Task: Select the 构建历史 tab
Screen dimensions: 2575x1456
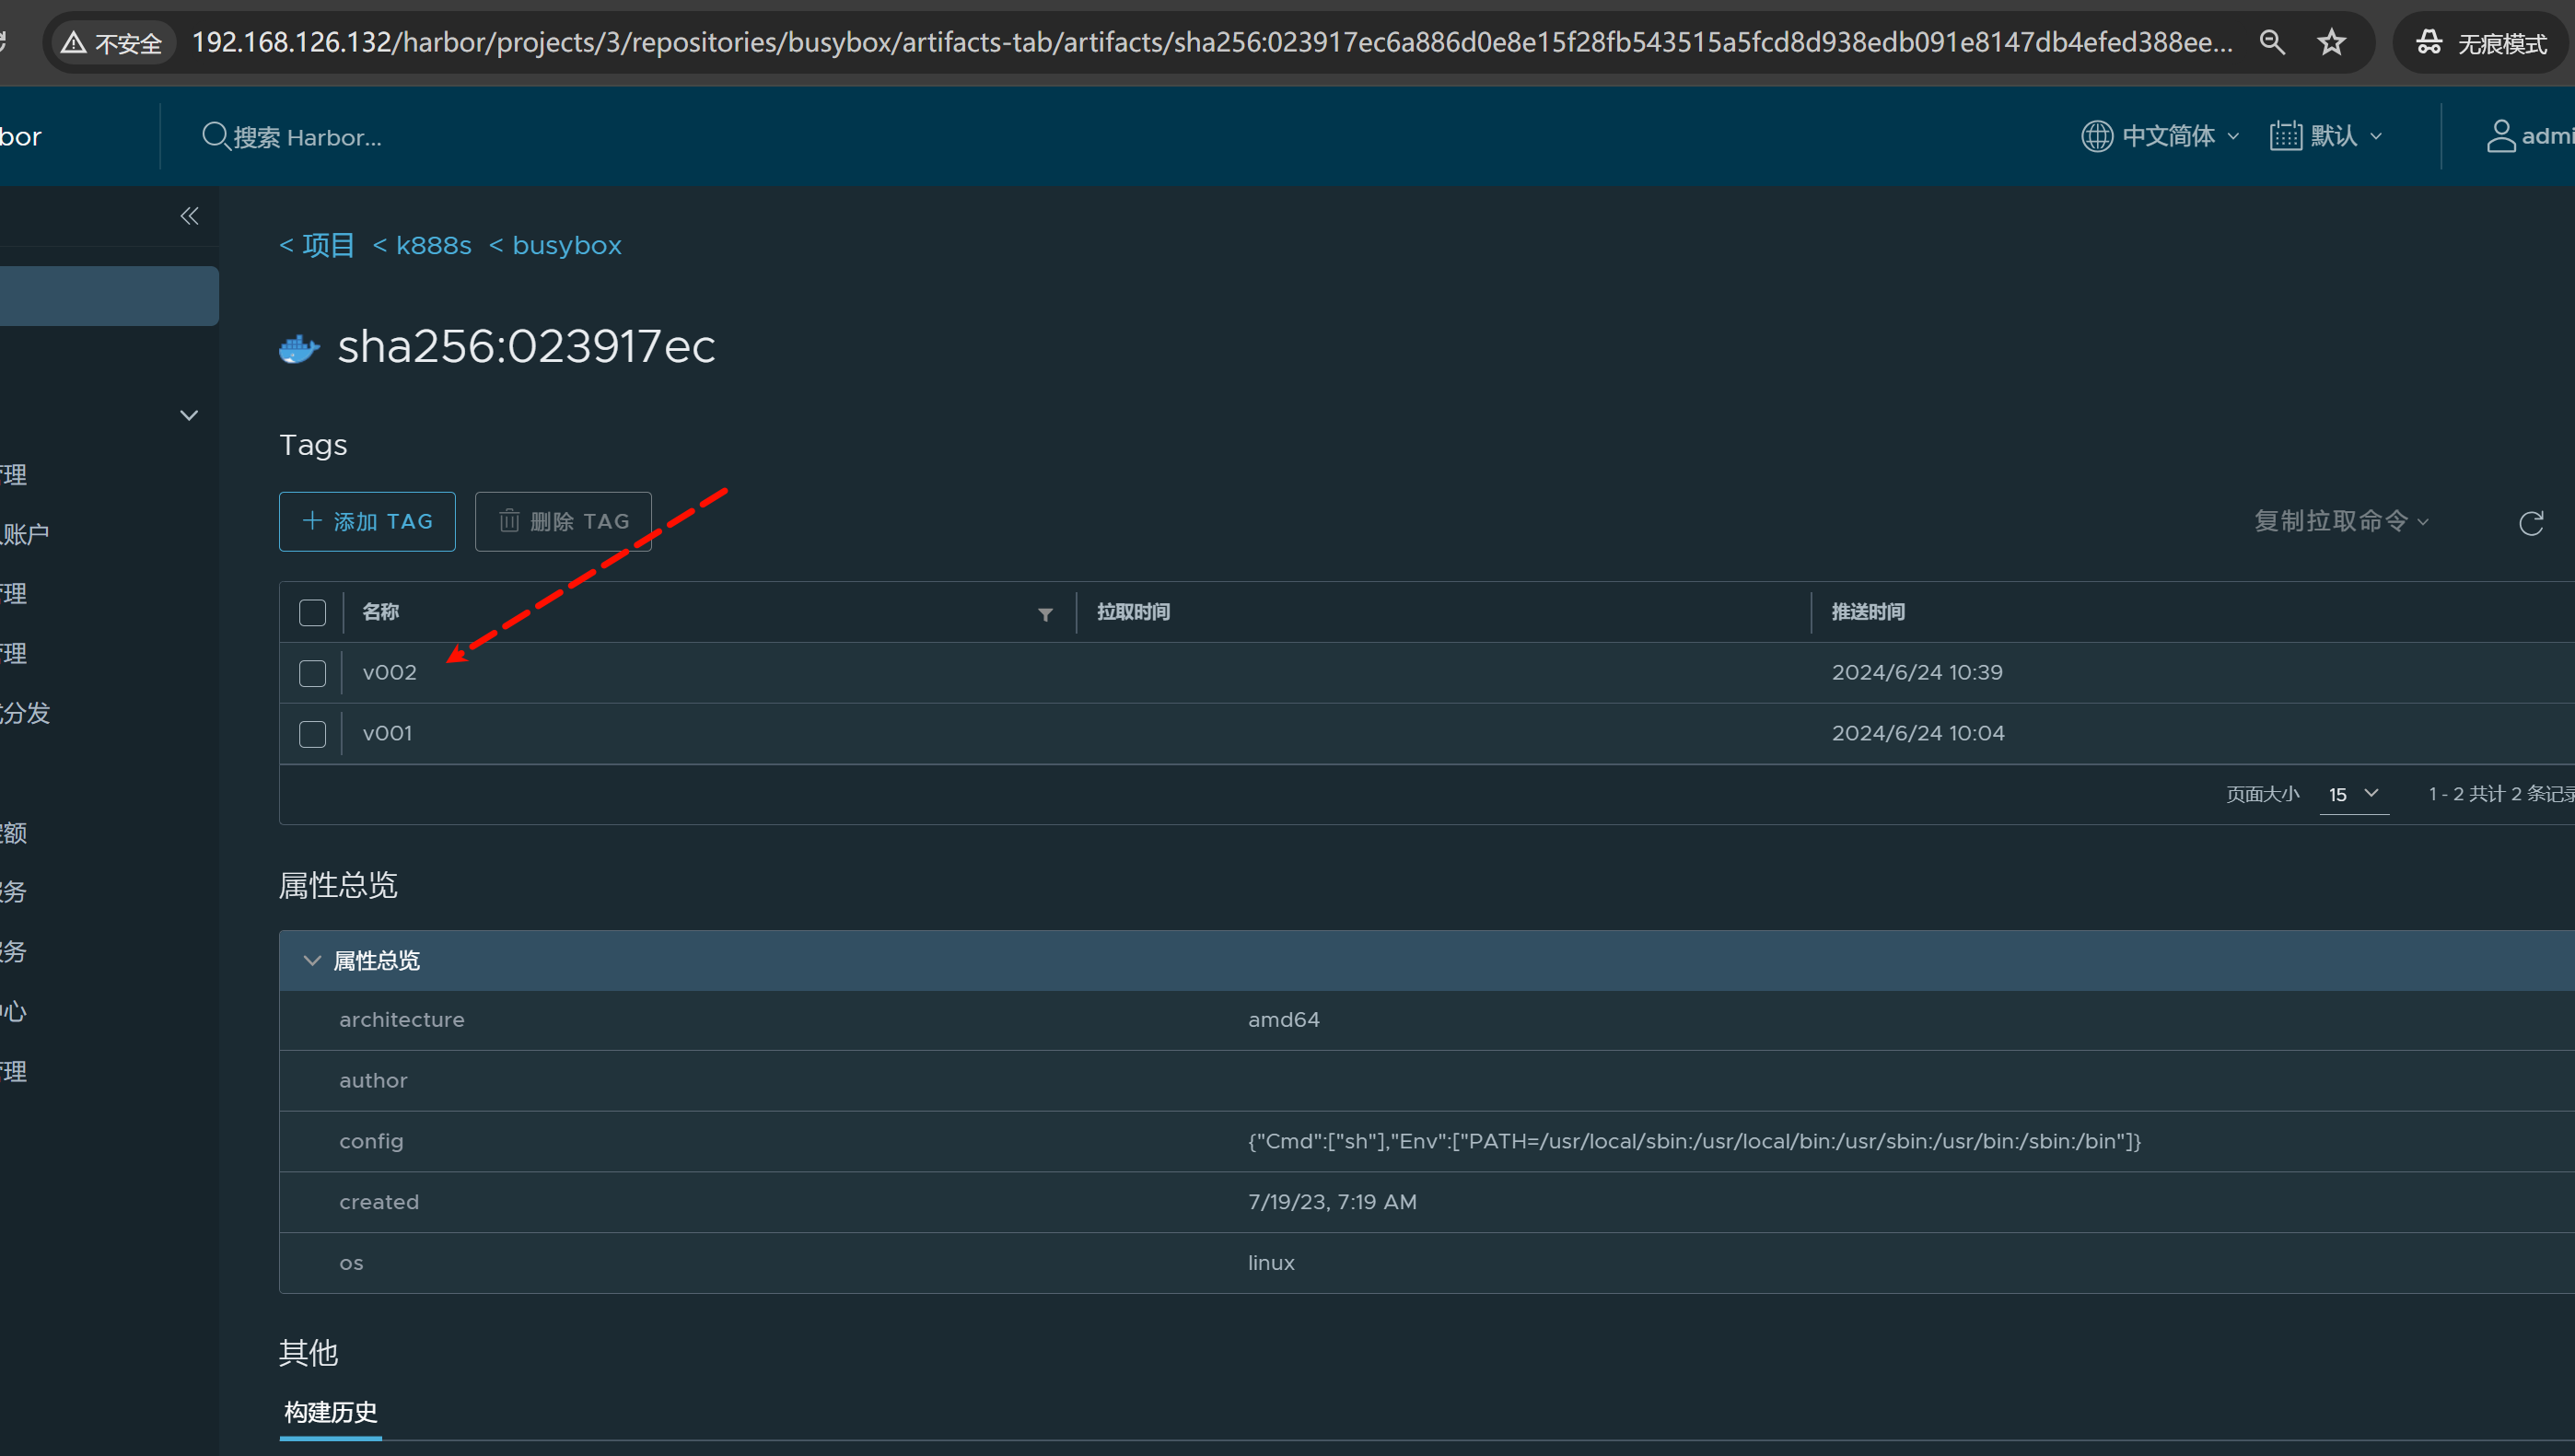Action: (x=331, y=1411)
